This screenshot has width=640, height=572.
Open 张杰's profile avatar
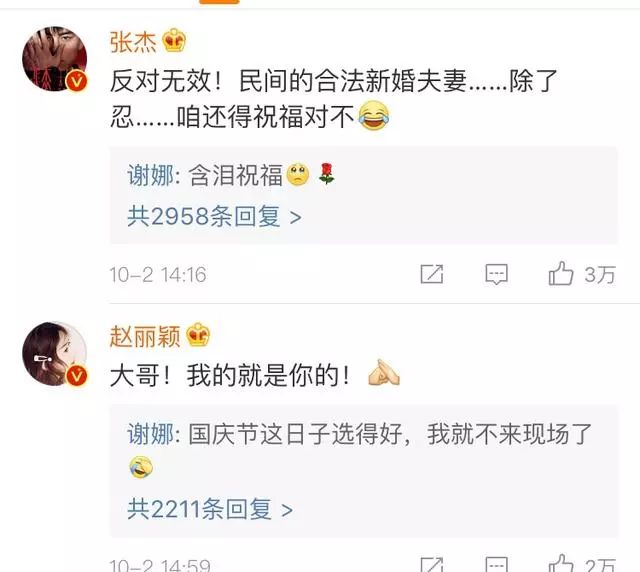pos(55,59)
